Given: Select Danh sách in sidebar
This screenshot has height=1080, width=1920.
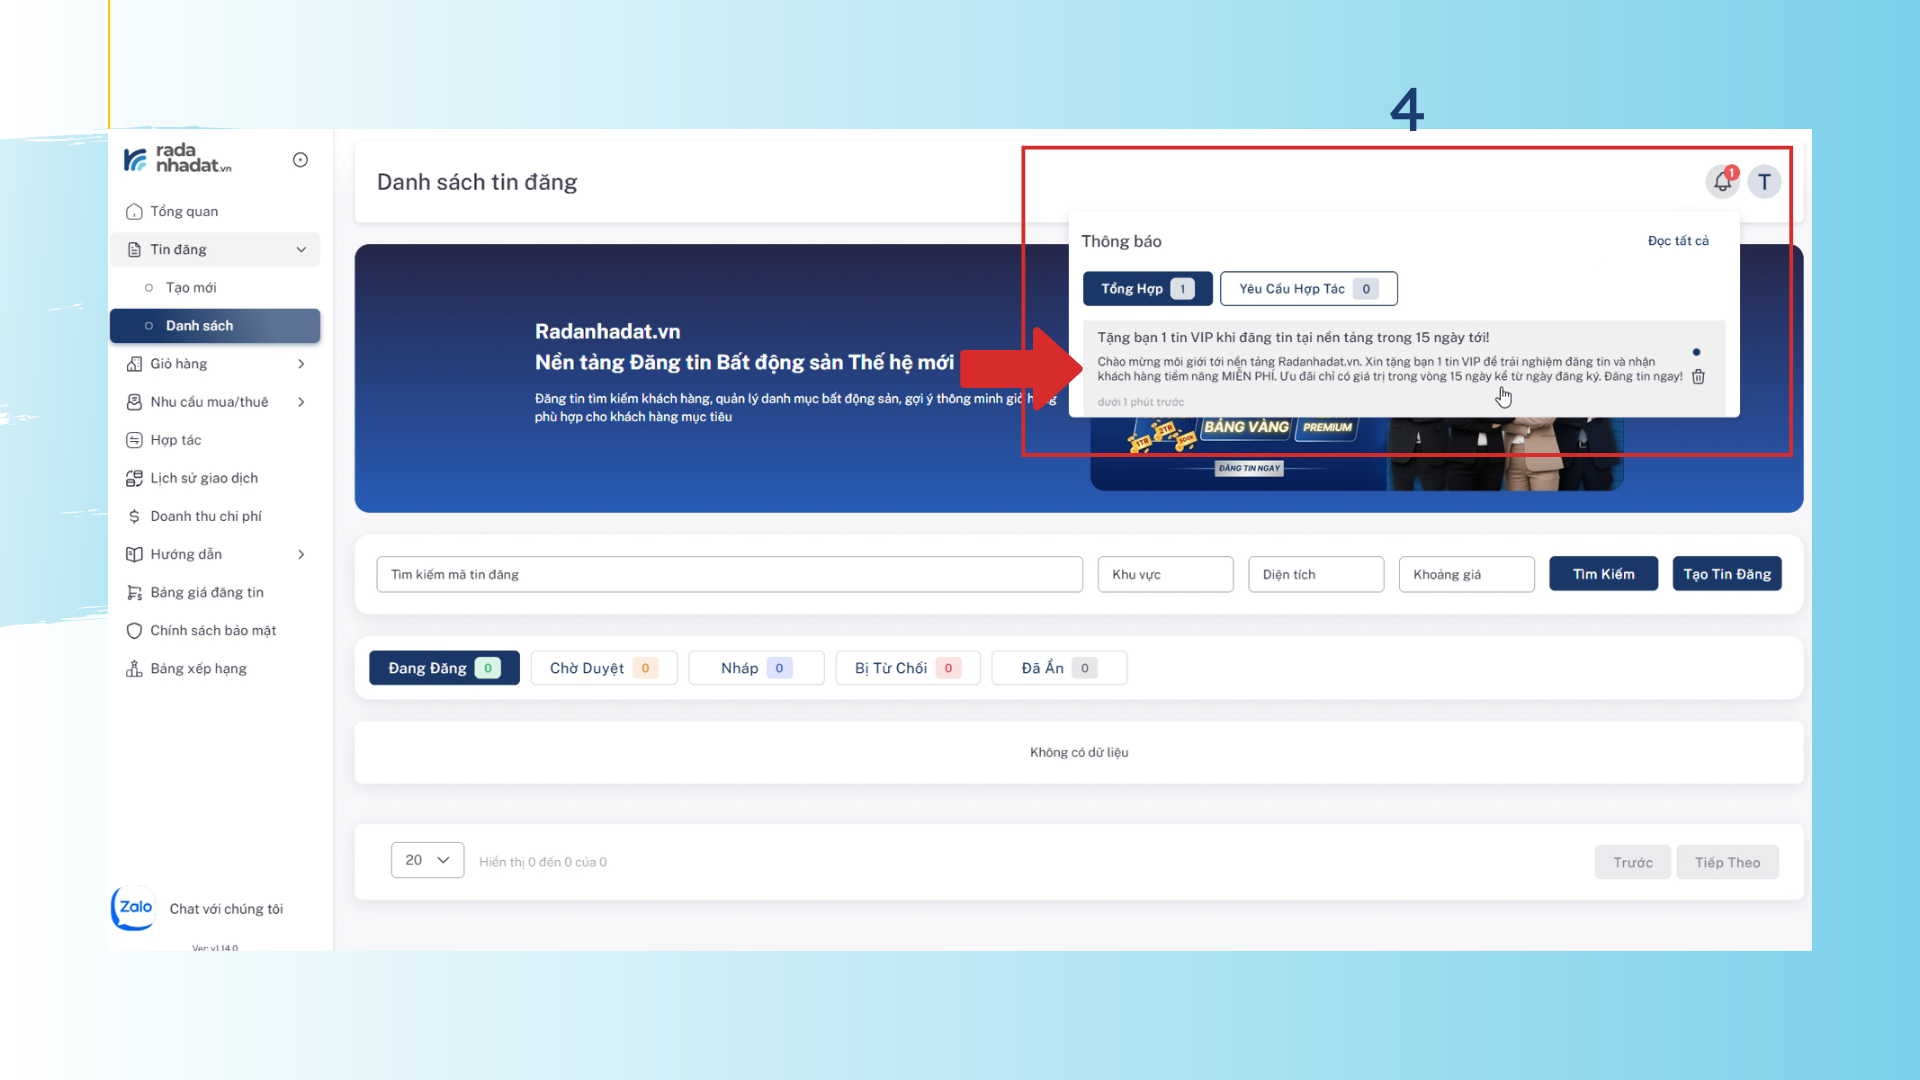Looking at the screenshot, I should [x=215, y=326].
